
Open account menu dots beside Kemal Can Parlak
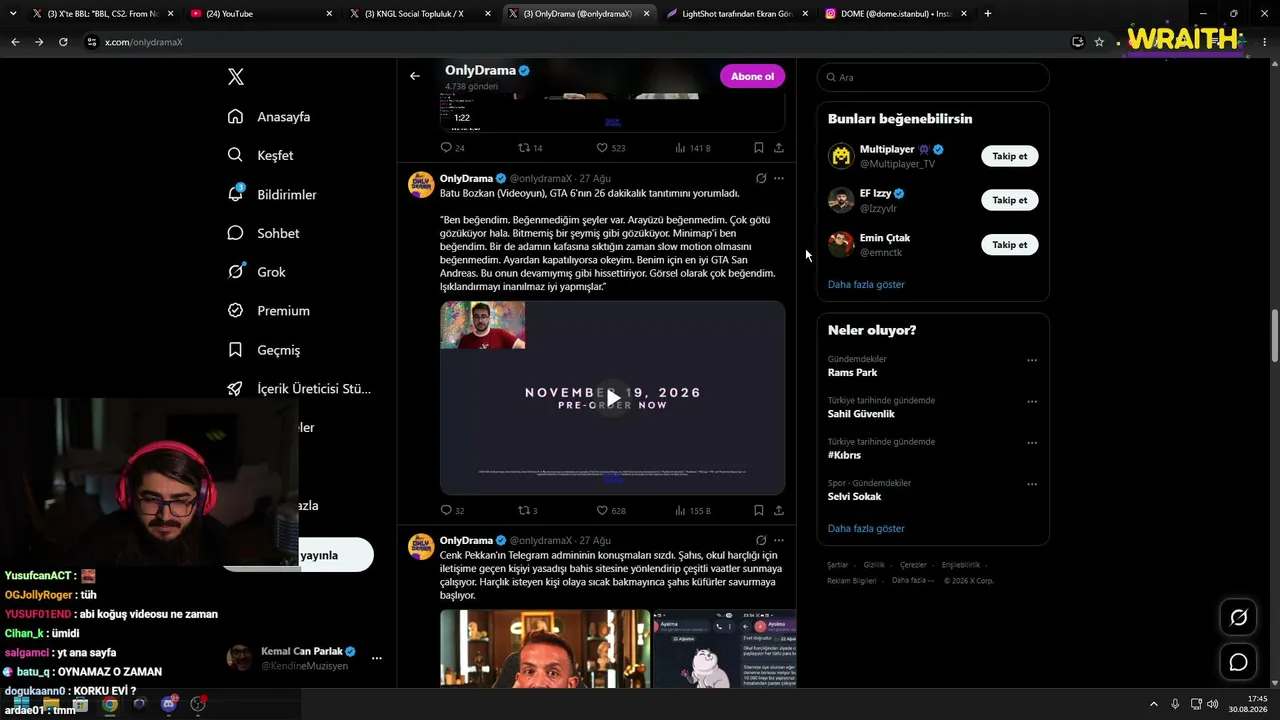(x=377, y=658)
